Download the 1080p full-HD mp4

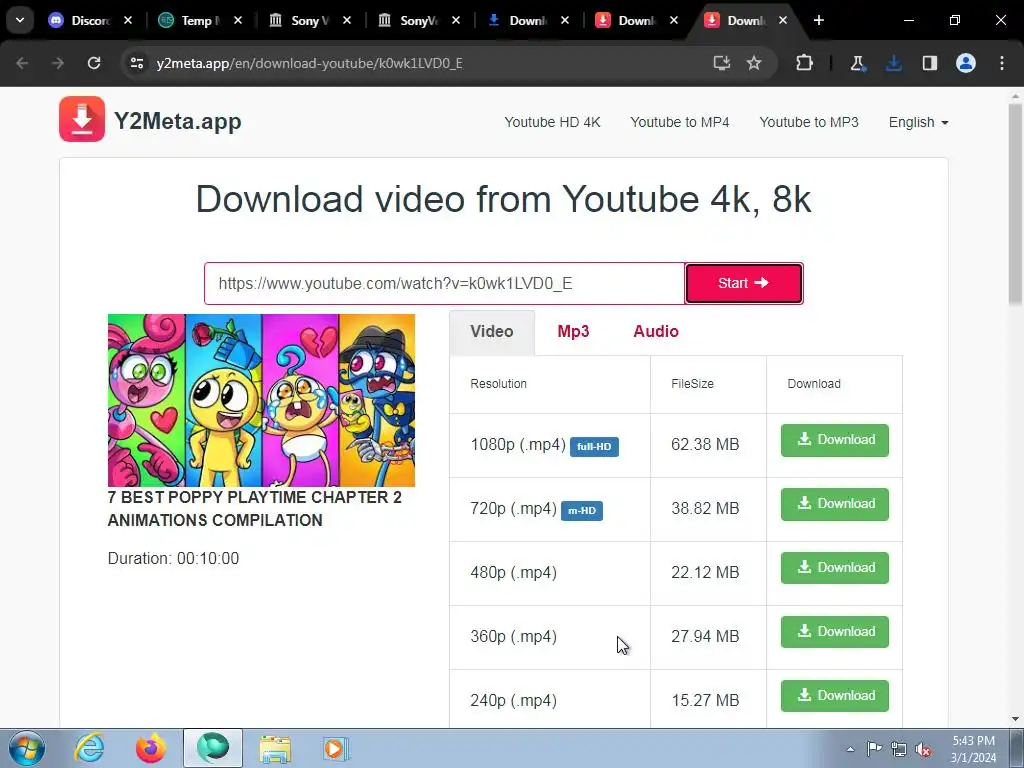coord(835,440)
